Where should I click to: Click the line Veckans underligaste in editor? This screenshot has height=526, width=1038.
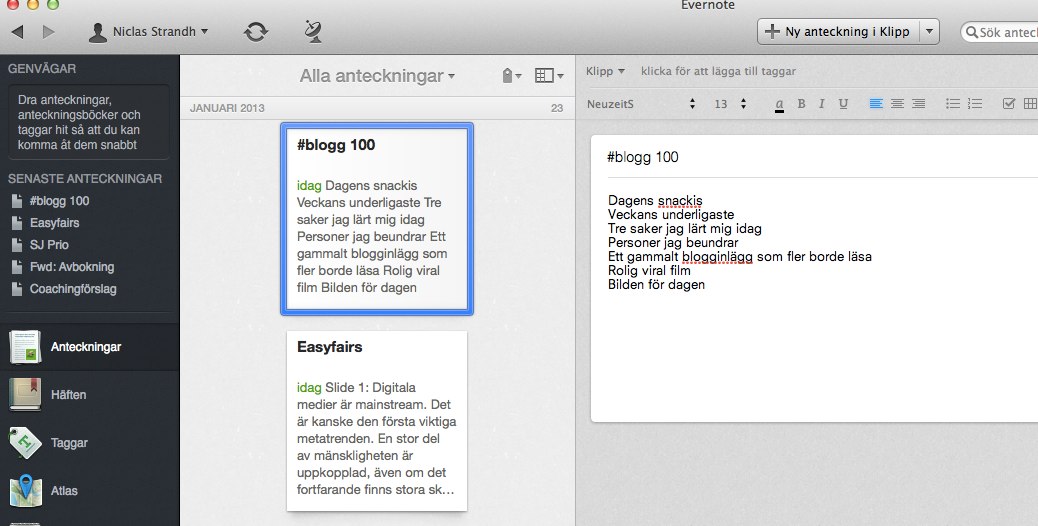pyautogui.click(x=671, y=214)
